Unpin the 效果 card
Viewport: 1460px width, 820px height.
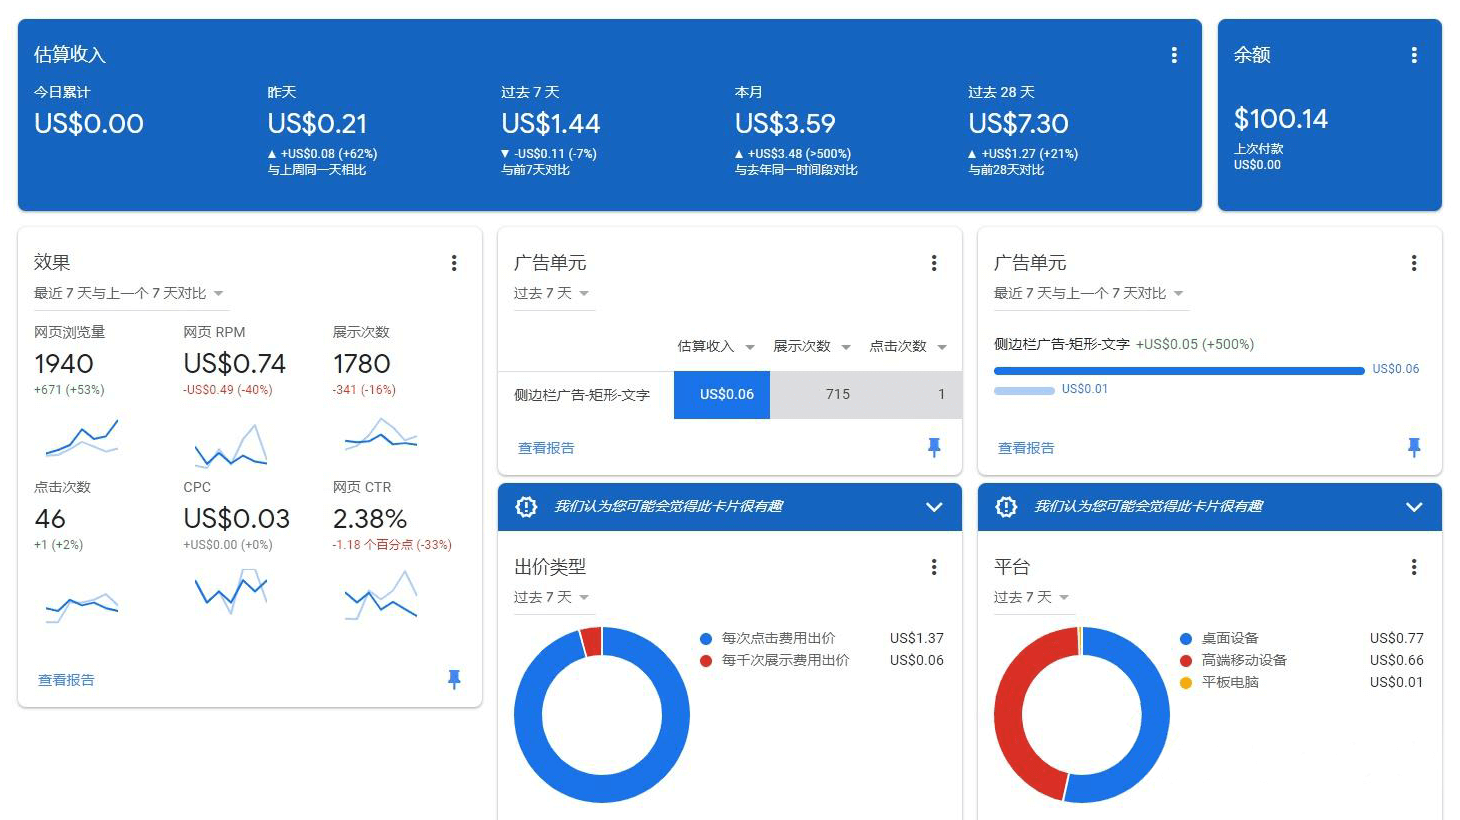coord(454,680)
